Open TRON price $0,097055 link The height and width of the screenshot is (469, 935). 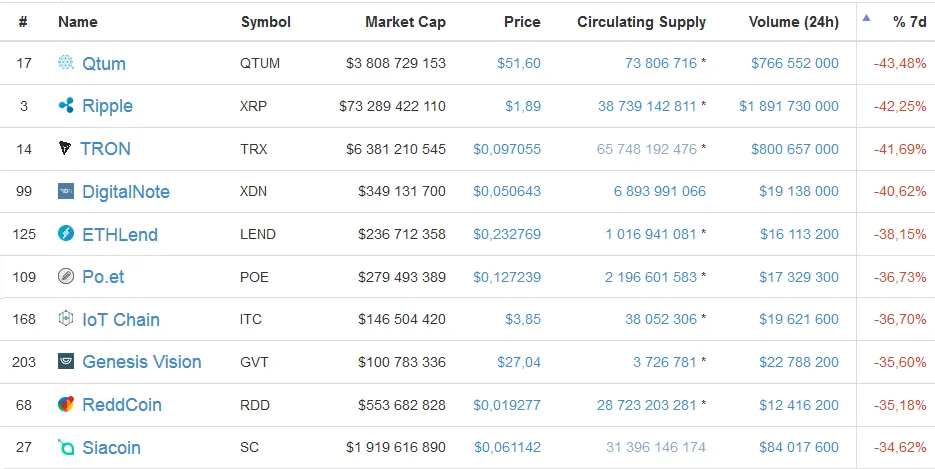[507, 149]
